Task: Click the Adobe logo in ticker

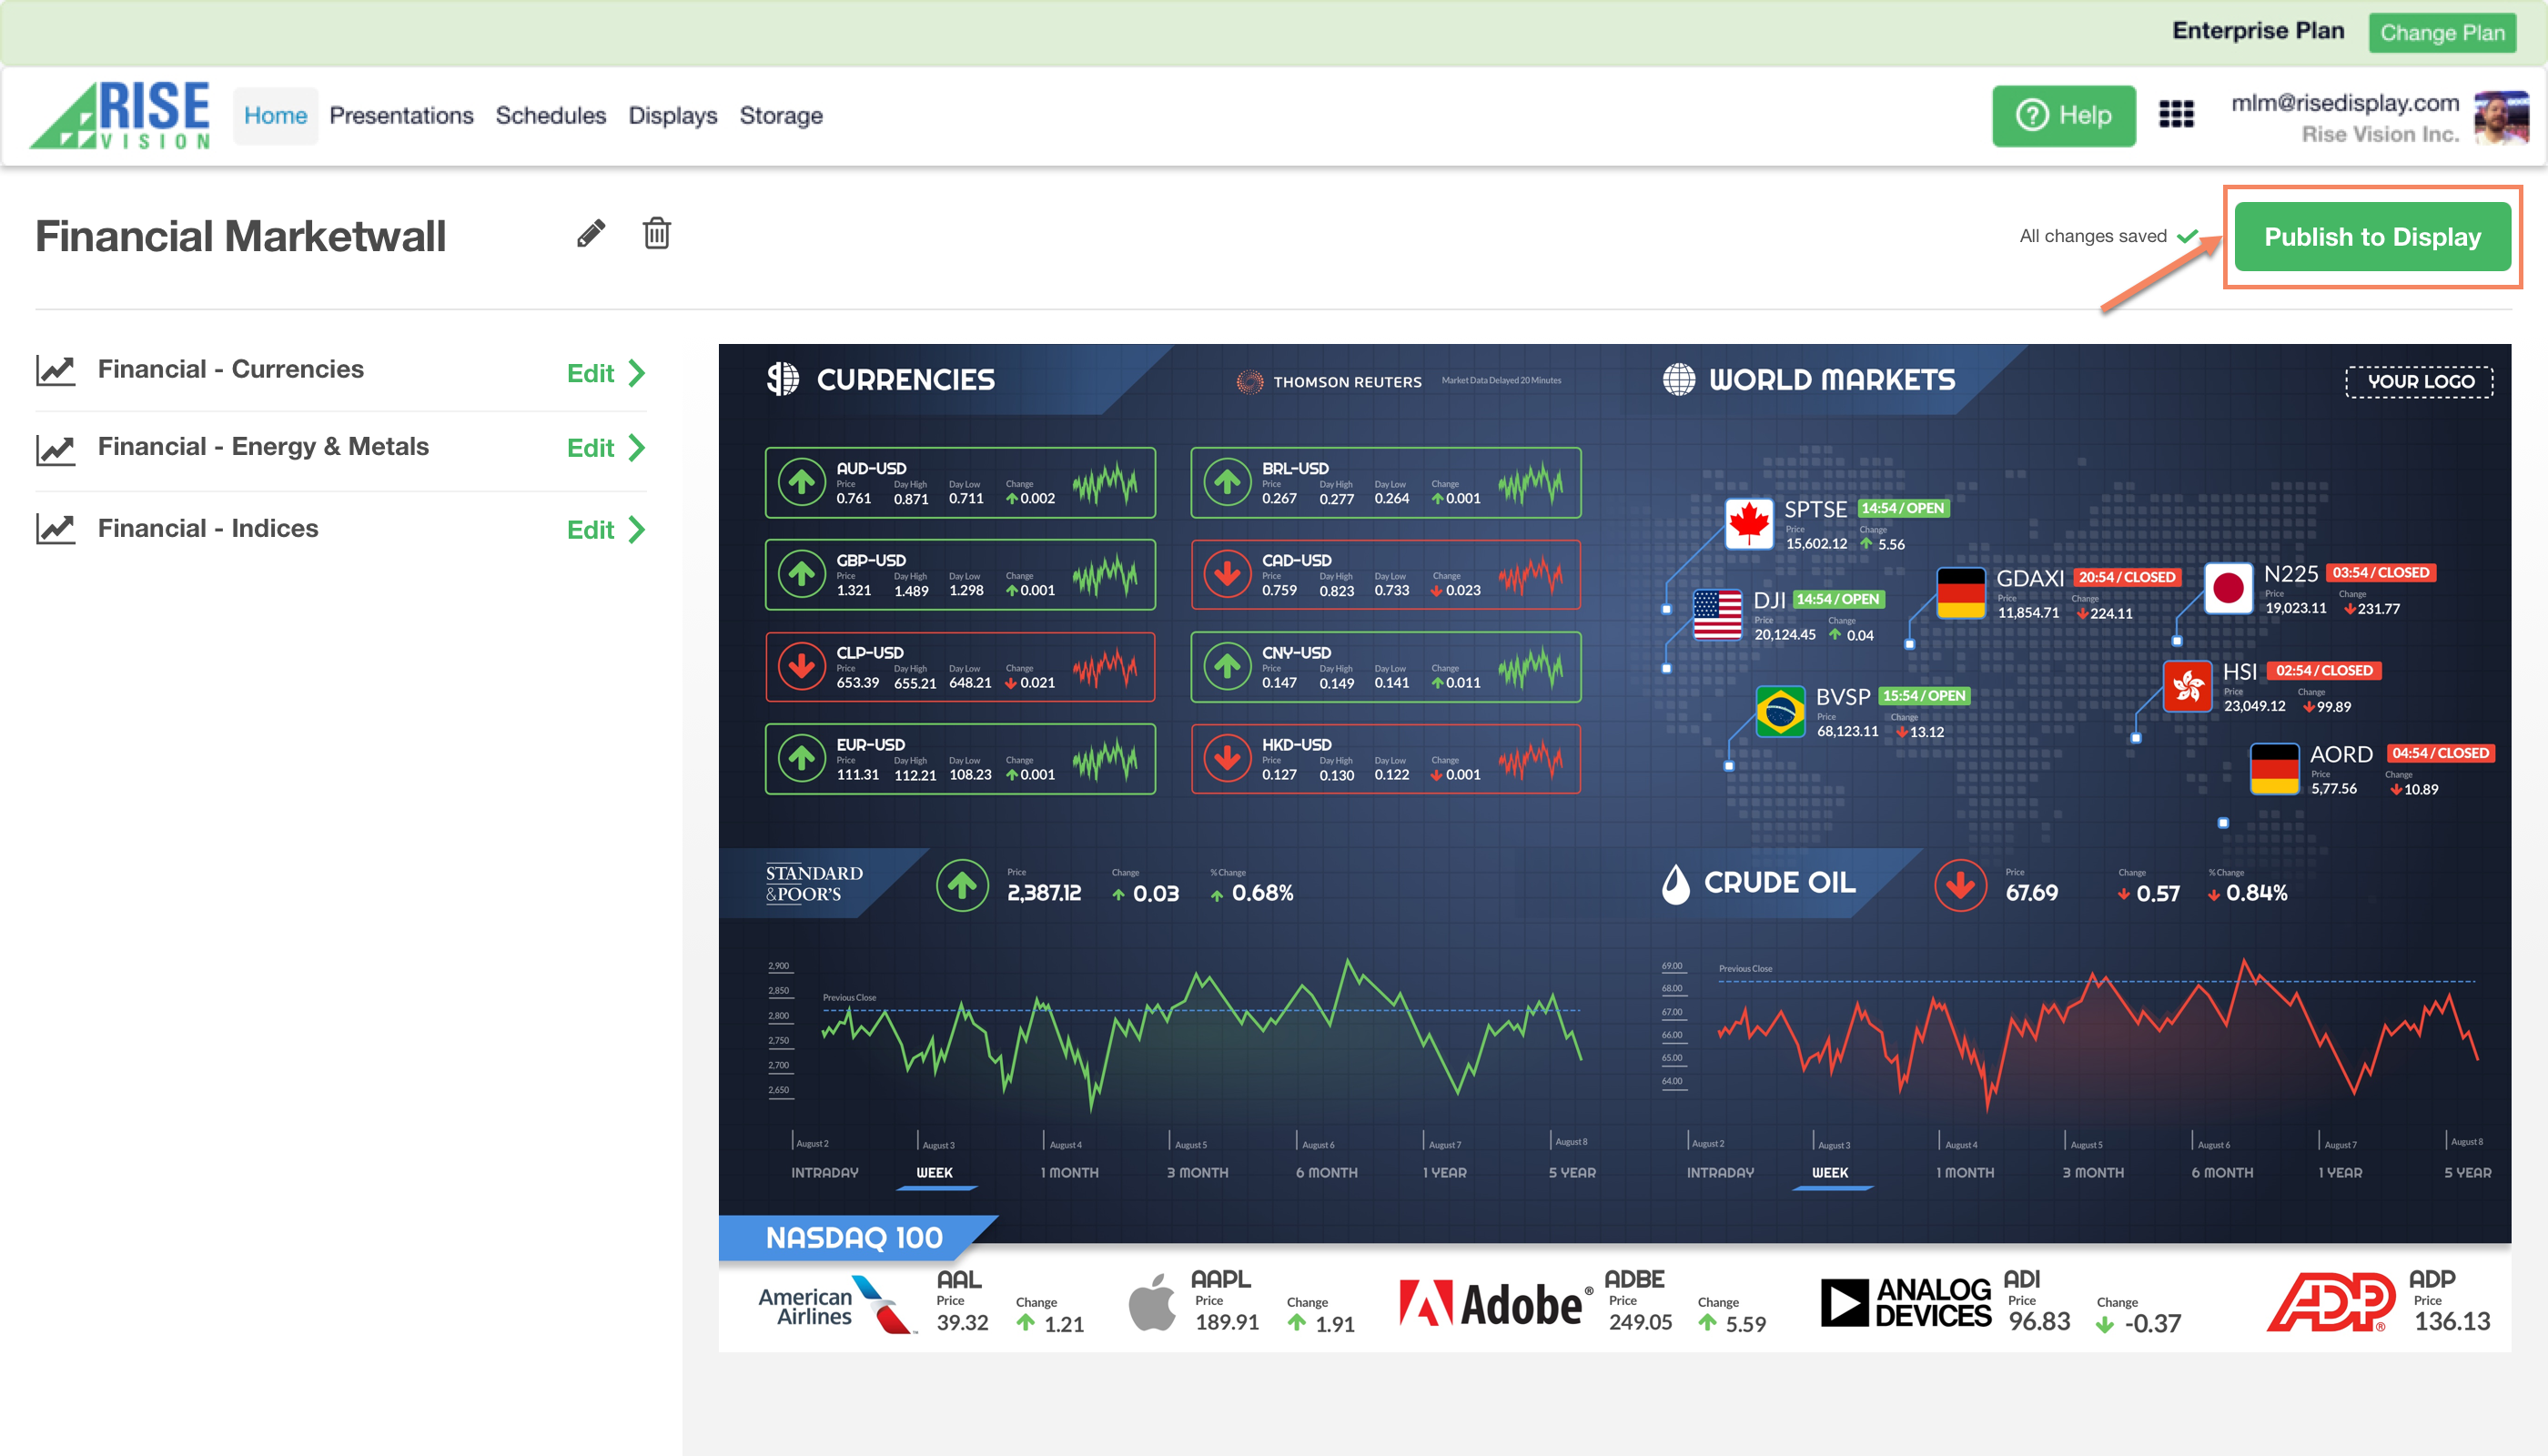Action: coord(1495,1303)
